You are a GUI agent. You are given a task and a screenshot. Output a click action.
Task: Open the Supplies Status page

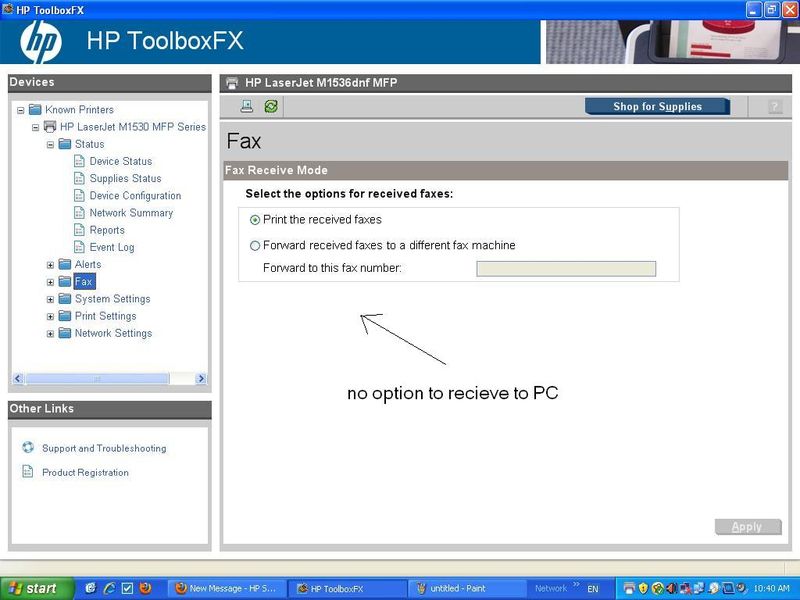[x=126, y=179]
